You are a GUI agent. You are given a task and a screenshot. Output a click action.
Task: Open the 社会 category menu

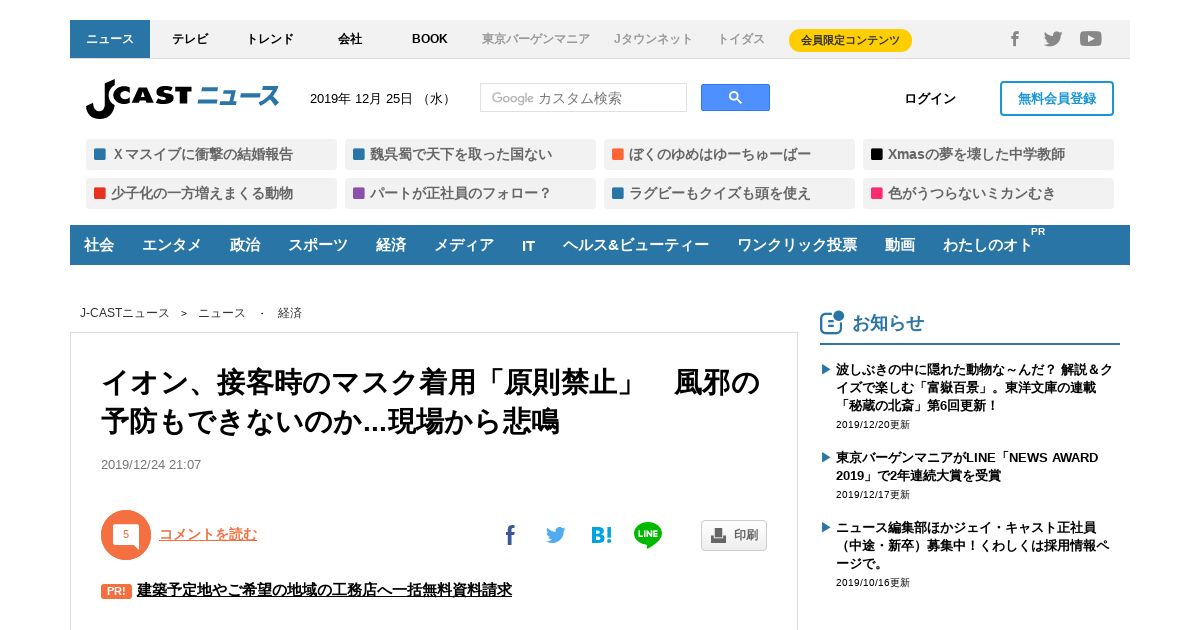pos(99,245)
